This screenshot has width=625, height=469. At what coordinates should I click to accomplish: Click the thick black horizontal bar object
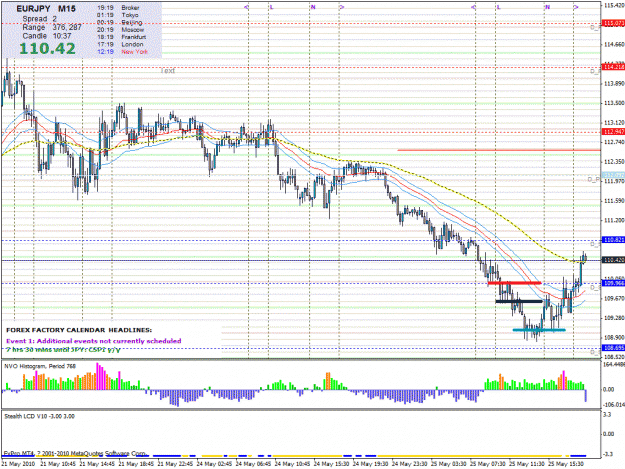click(x=519, y=301)
